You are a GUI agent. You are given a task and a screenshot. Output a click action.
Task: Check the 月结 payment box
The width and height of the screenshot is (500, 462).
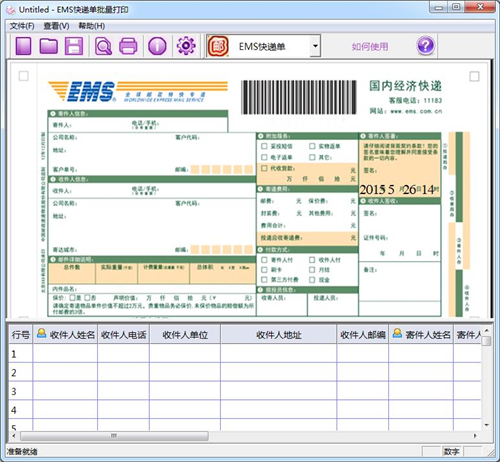312,270
